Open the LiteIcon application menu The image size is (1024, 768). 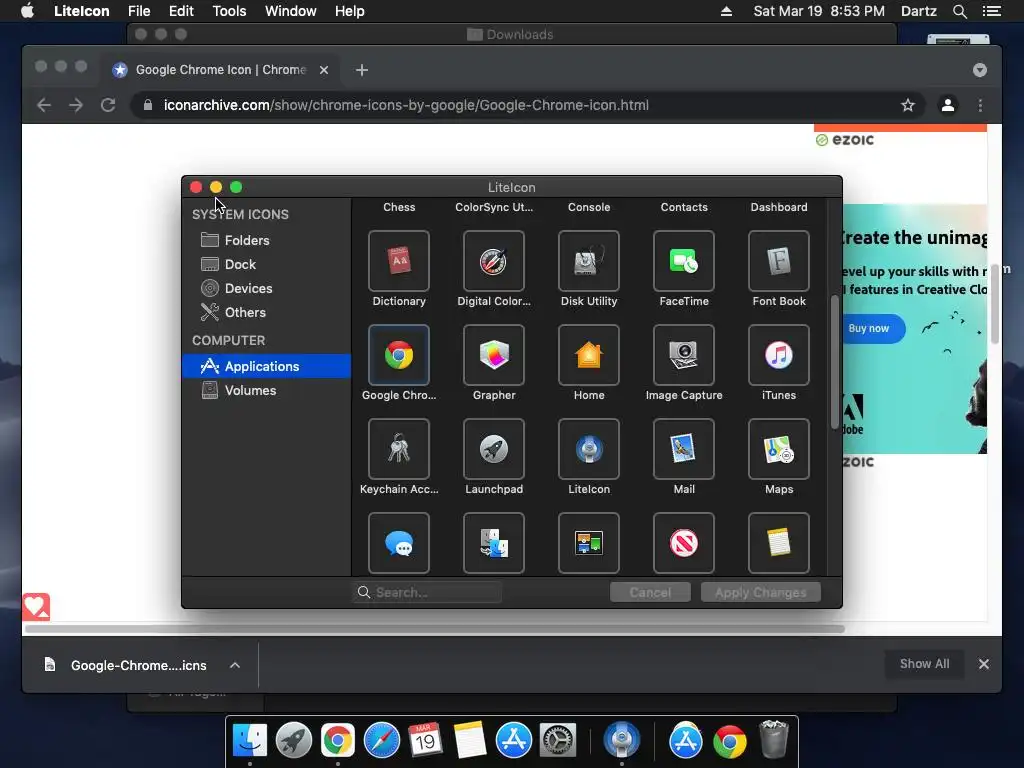pyautogui.click(x=82, y=11)
